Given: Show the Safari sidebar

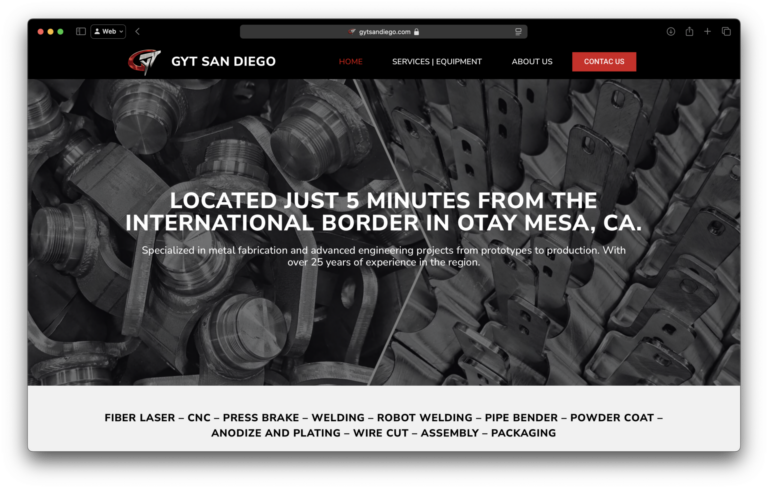Looking at the screenshot, I should click(x=81, y=31).
